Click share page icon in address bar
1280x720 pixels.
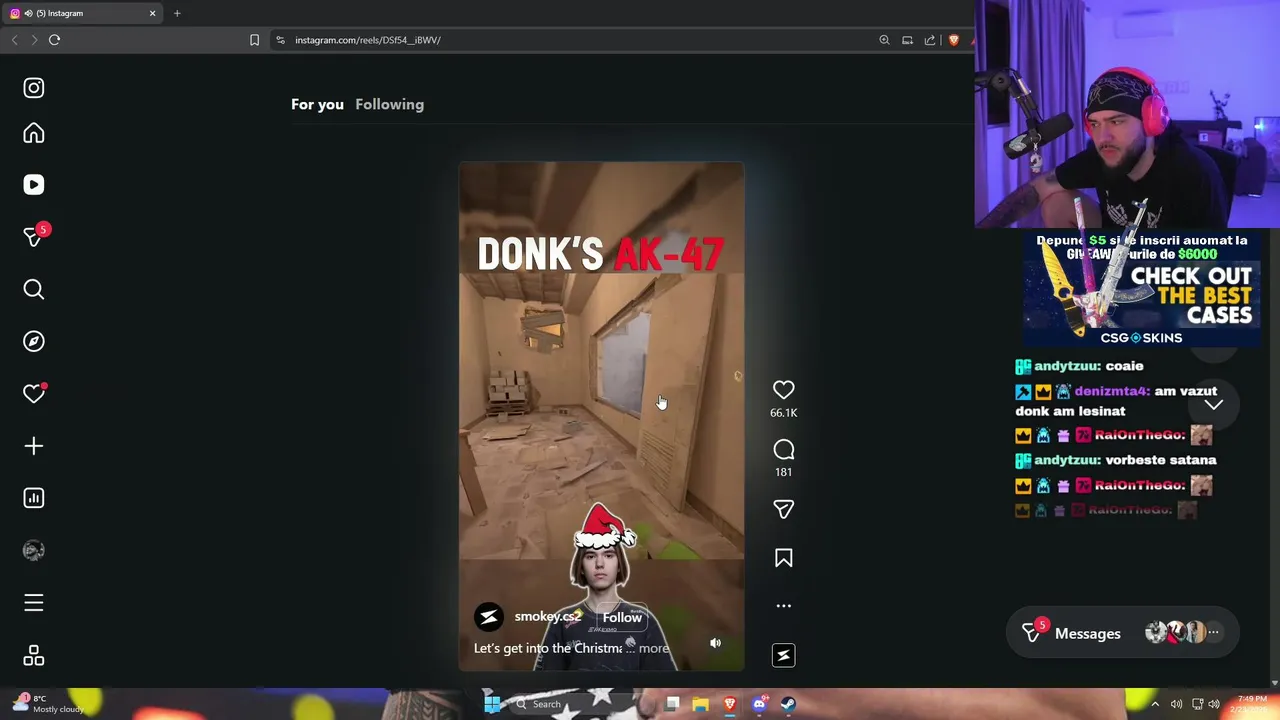click(930, 40)
